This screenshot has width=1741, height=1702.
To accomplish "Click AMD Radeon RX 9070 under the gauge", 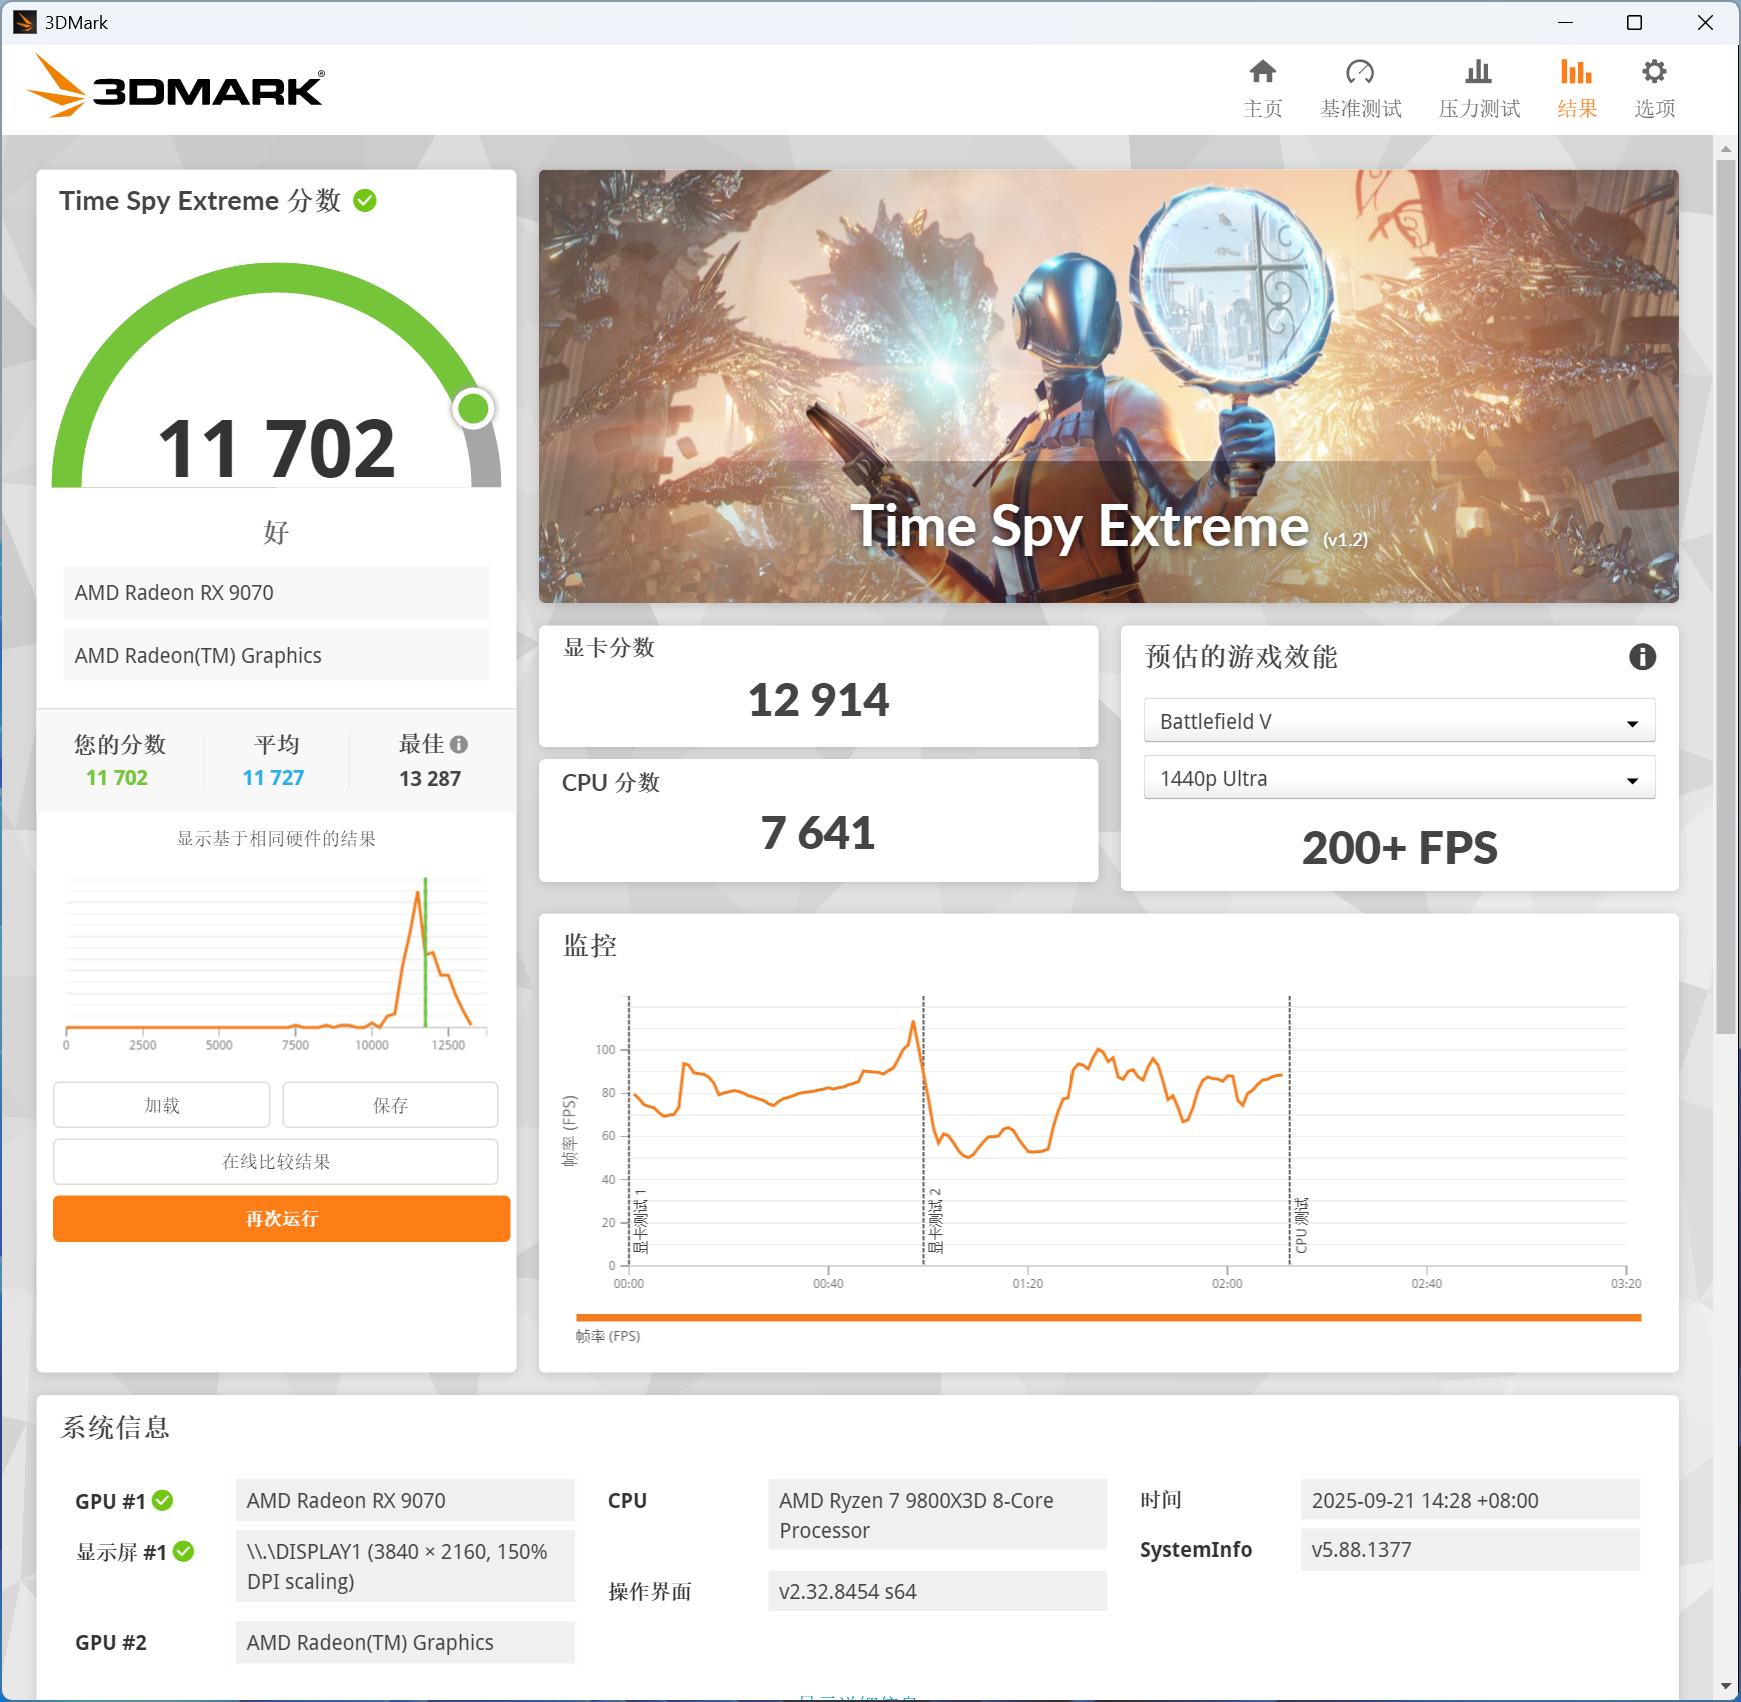I will coord(276,592).
